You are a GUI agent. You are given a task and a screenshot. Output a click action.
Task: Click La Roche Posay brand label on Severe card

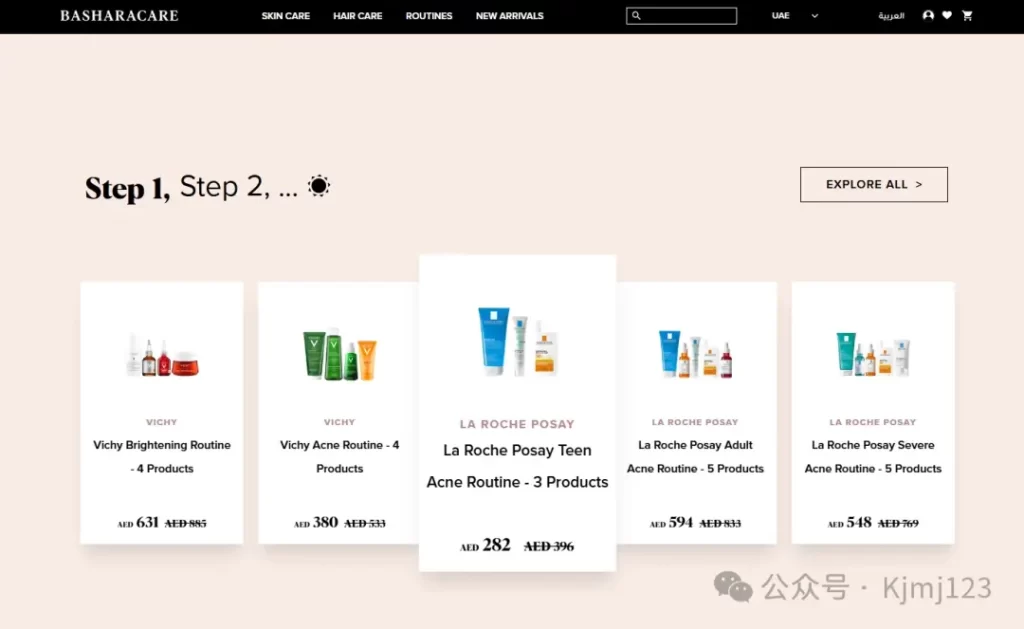(873, 422)
